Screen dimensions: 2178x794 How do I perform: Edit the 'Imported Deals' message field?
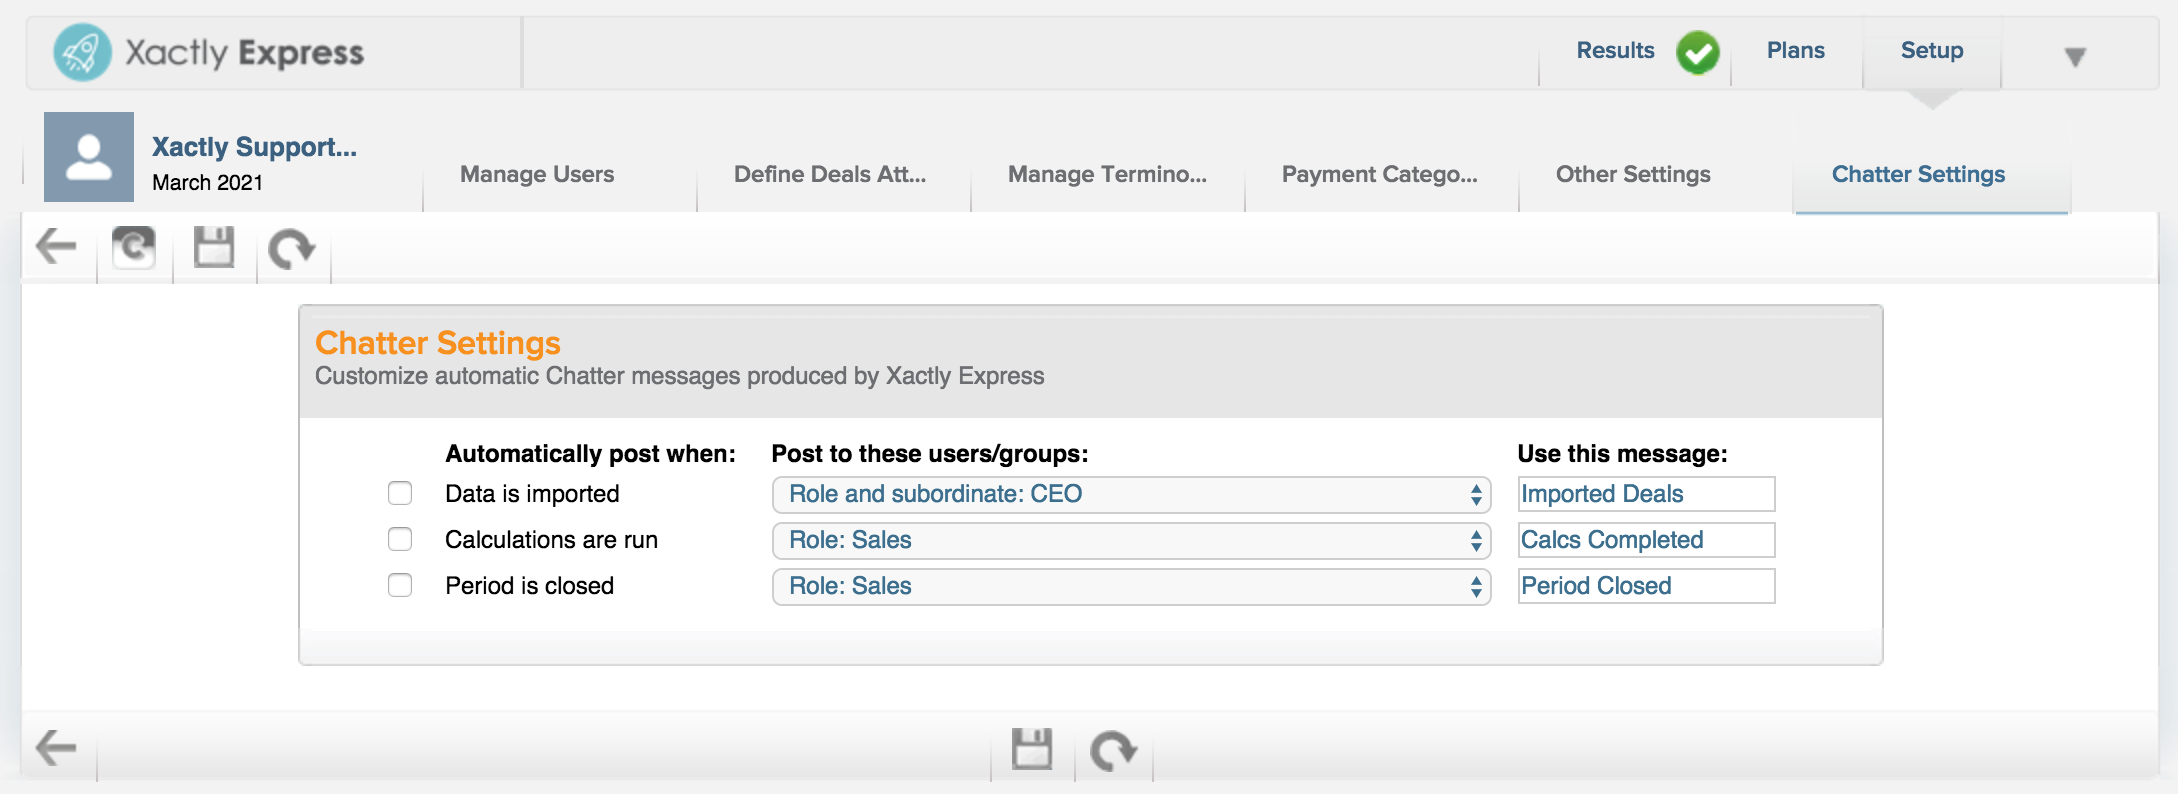[x=1646, y=494]
